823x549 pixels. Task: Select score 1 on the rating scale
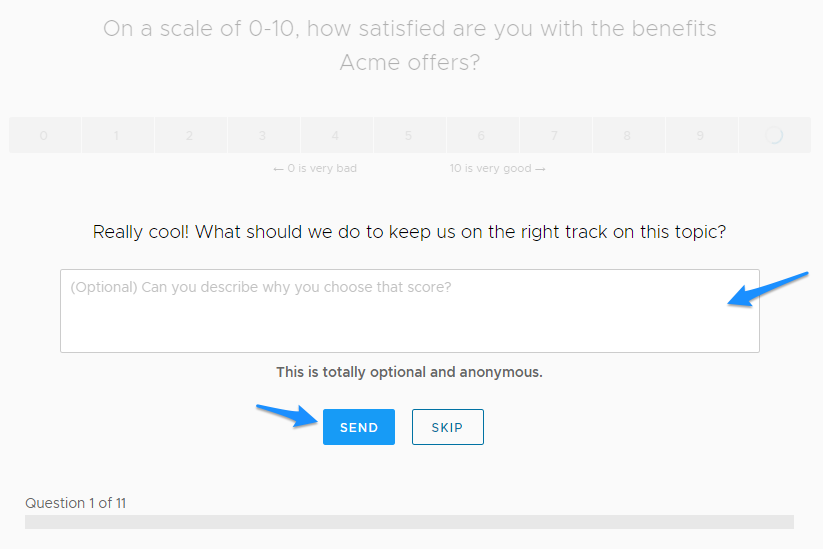click(118, 135)
